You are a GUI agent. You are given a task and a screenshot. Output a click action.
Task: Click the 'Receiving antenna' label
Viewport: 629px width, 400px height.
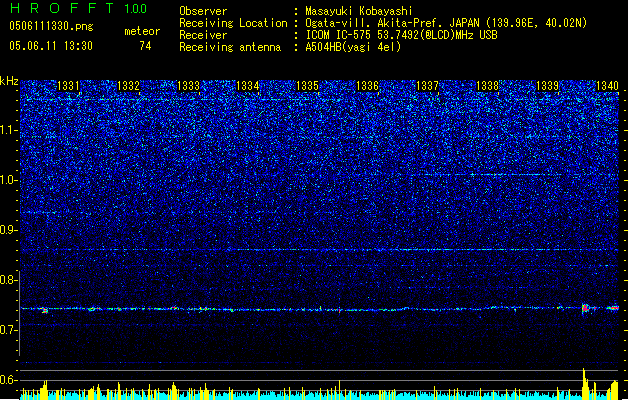click(x=230, y=47)
